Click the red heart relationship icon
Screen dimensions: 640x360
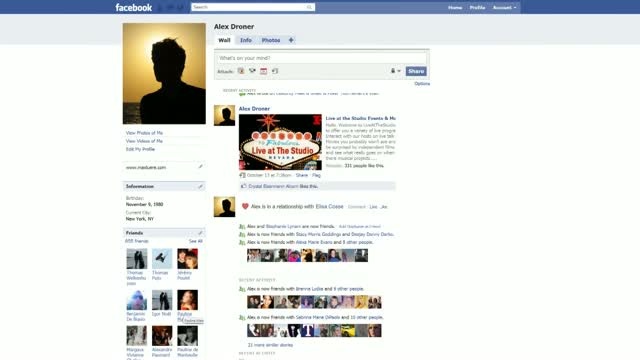click(245, 207)
